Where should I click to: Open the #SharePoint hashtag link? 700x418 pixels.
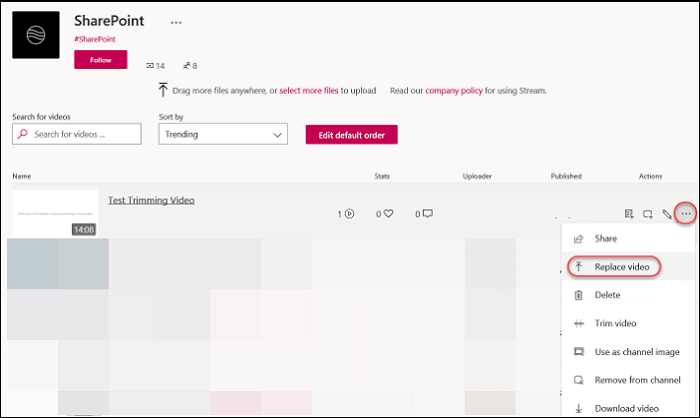pyautogui.click(x=95, y=39)
